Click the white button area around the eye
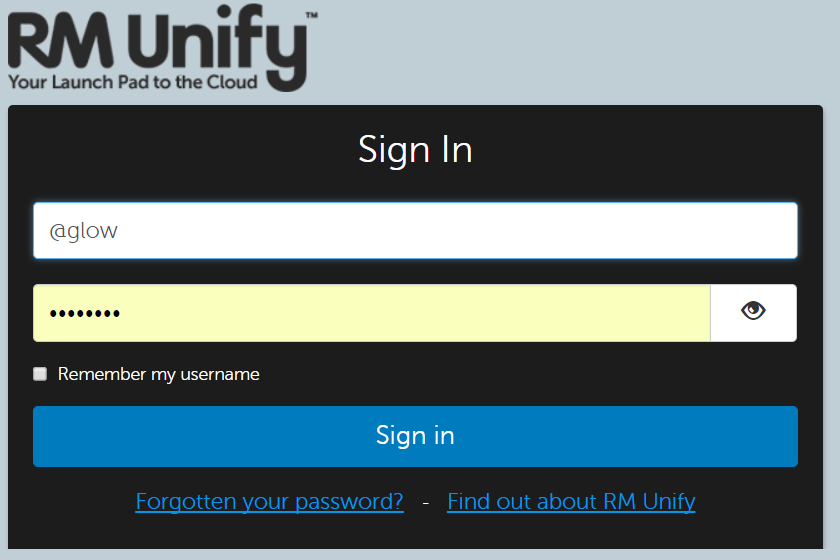840x560 pixels. [754, 313]
